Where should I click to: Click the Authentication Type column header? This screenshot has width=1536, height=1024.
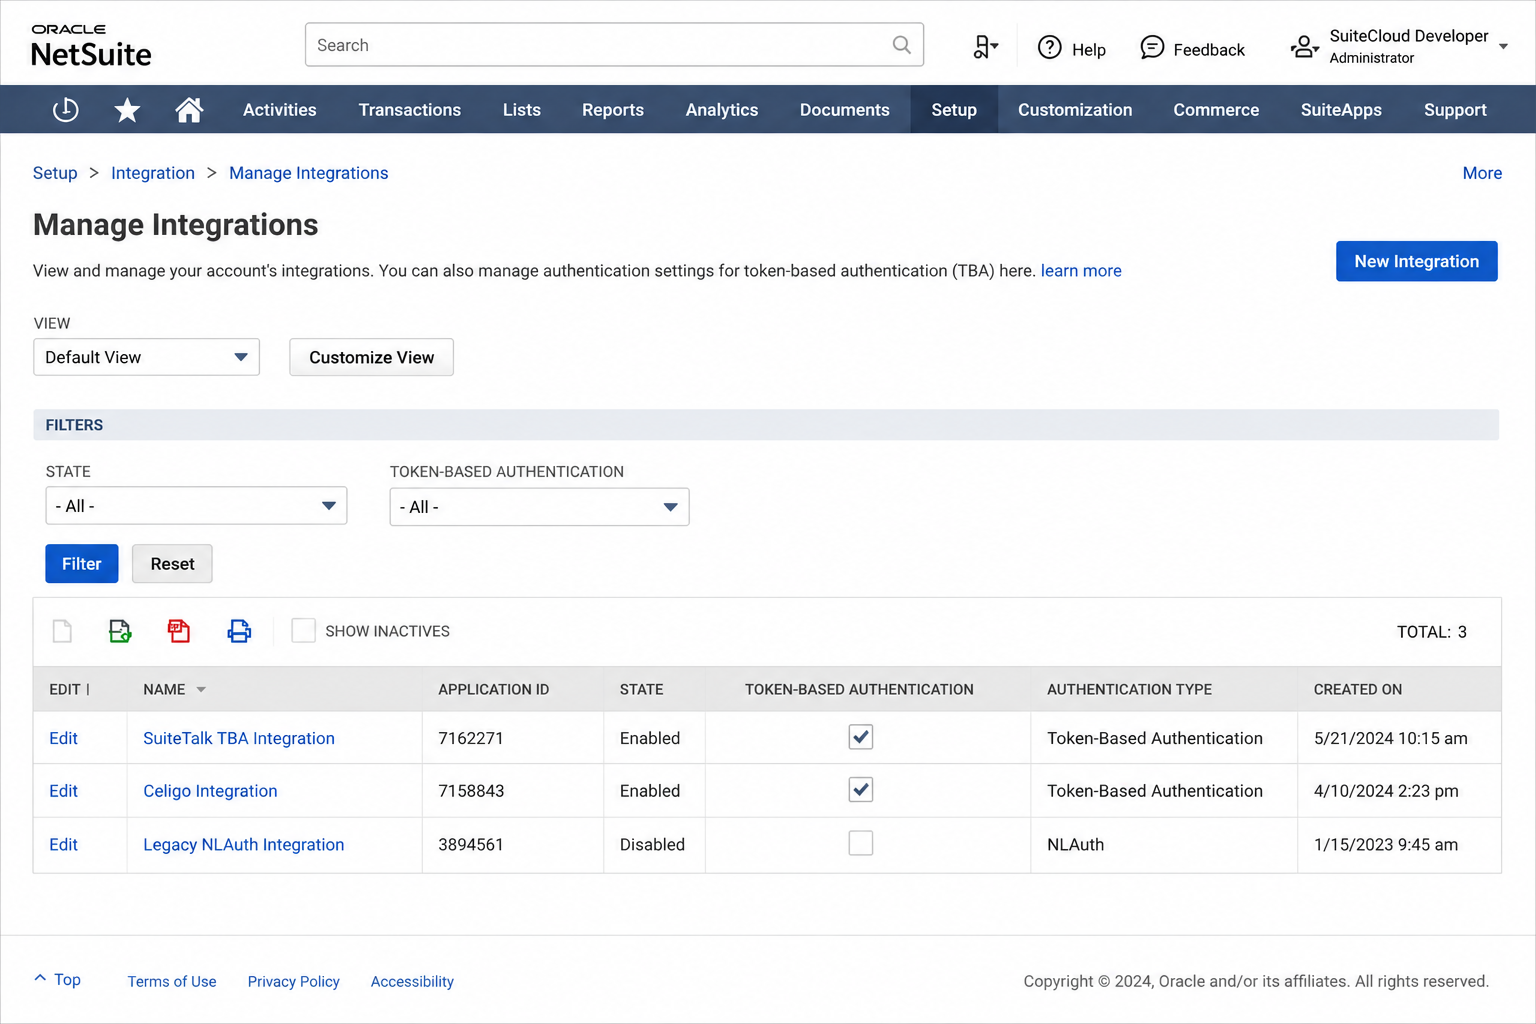(x=1129, y=690)
